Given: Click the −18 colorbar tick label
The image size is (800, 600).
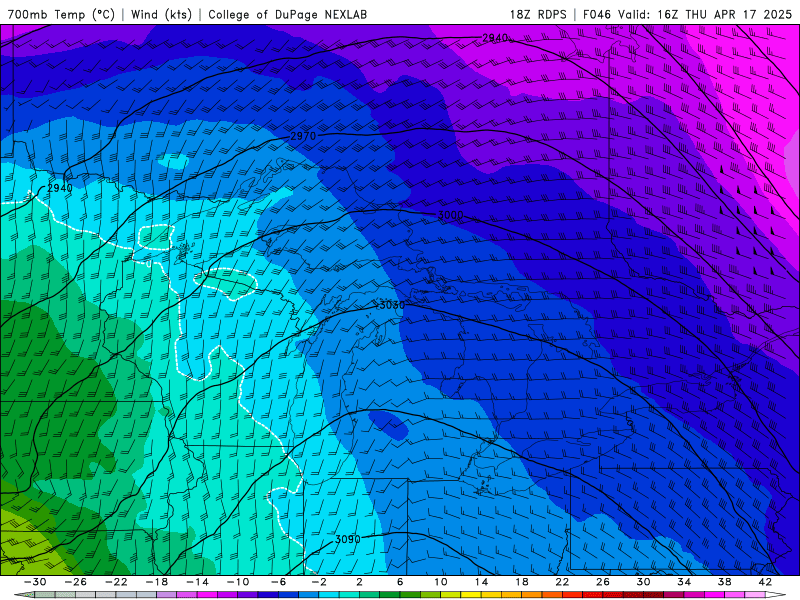Looking at the screenshot, I should [x=157, y=582].
